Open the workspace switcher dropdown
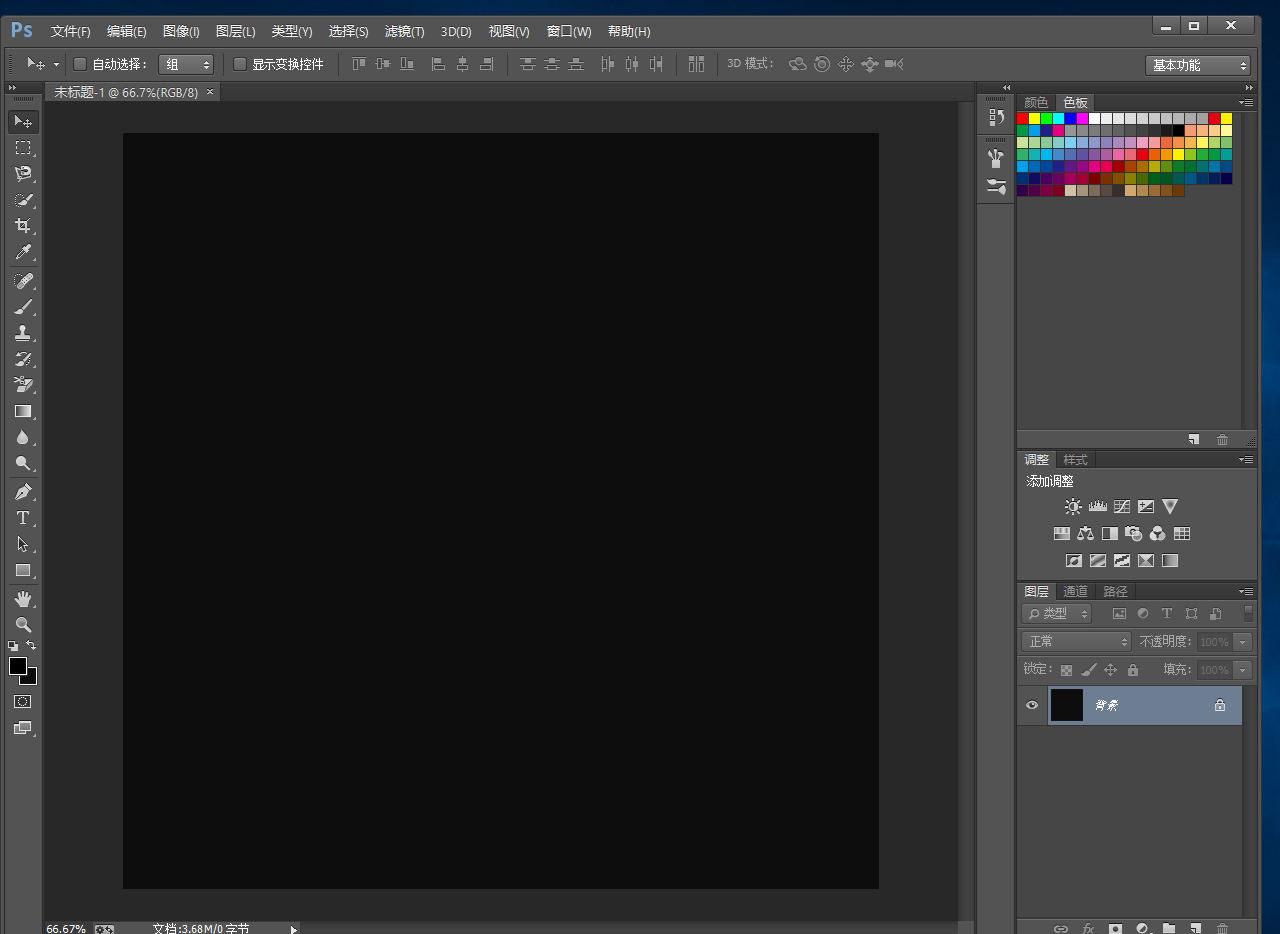1280x934 pixels. (x=1198, y=65)
